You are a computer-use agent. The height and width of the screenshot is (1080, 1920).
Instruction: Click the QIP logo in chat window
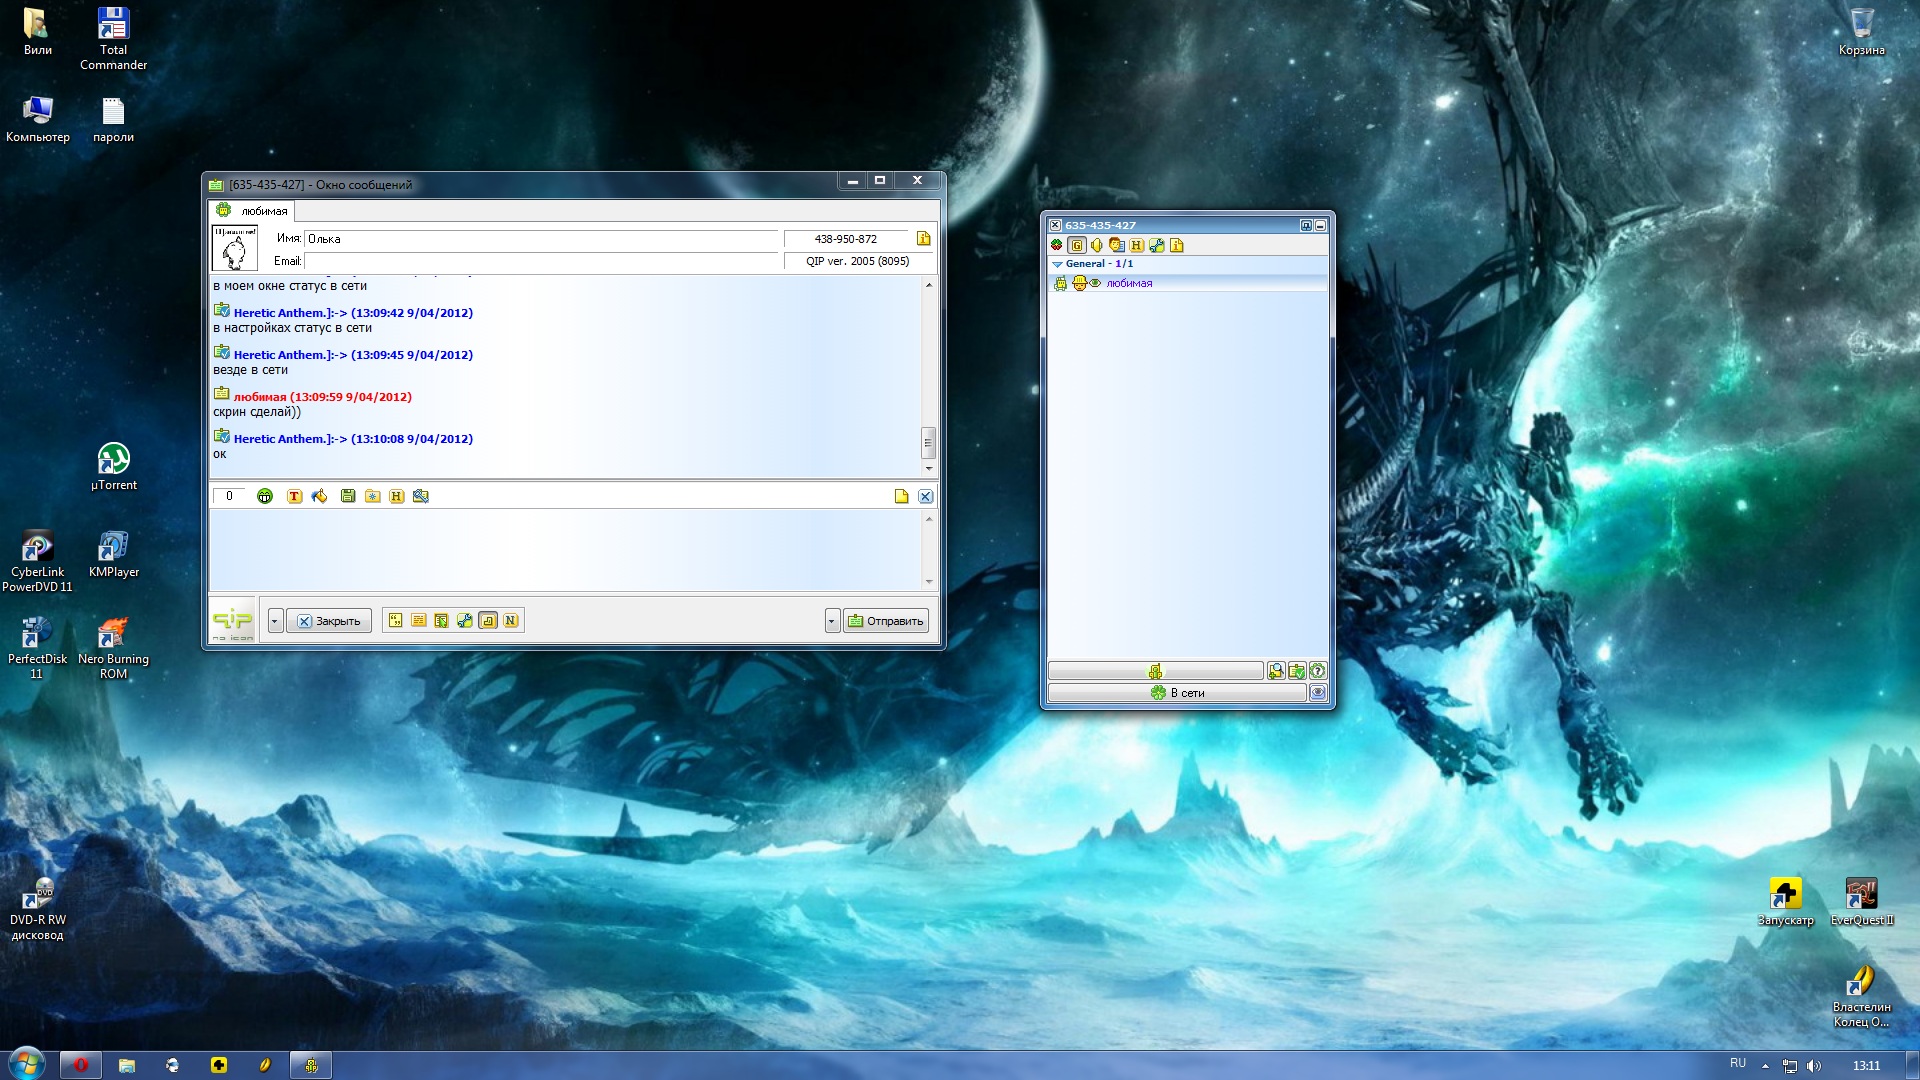[233, 621]
